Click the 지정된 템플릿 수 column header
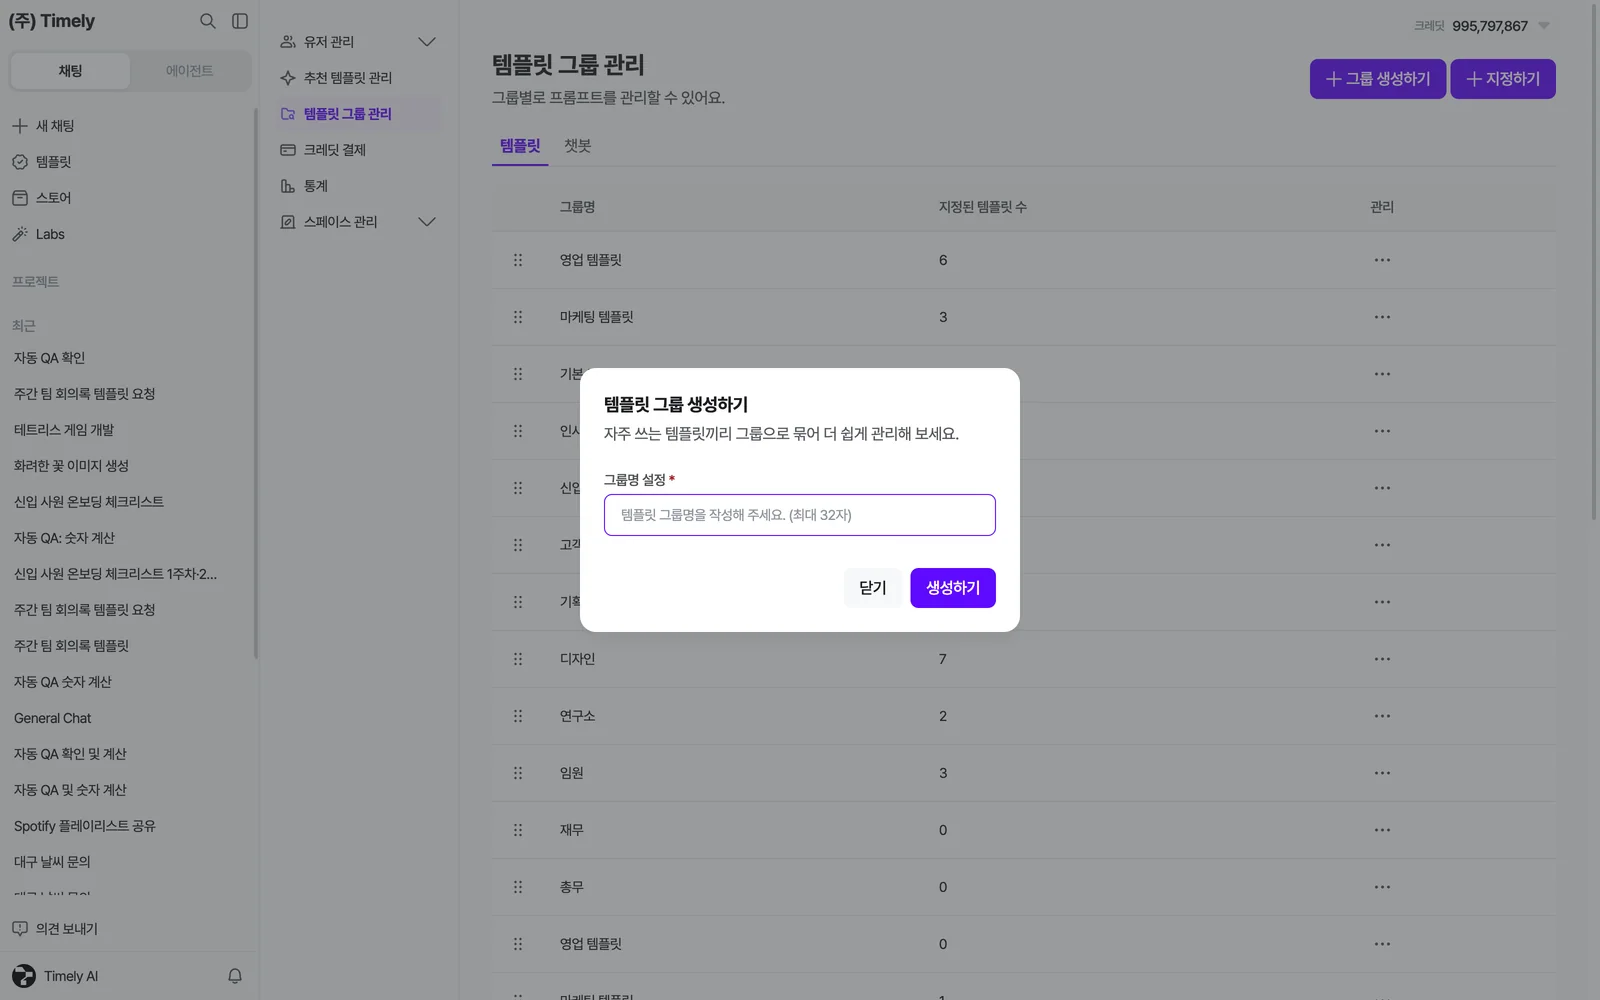This screenshot has width=1600, height=1000. pyautogui.click(x=982, y=207)
